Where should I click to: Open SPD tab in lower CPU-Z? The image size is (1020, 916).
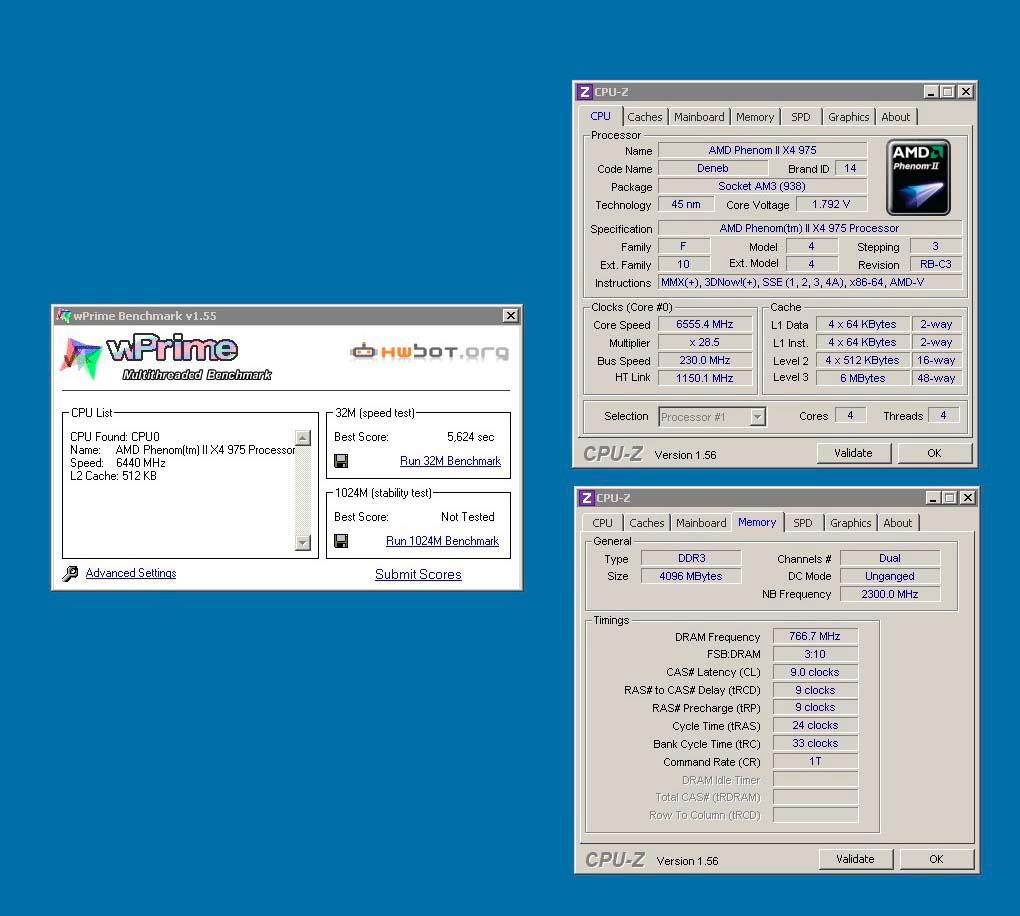pos(803,523)
